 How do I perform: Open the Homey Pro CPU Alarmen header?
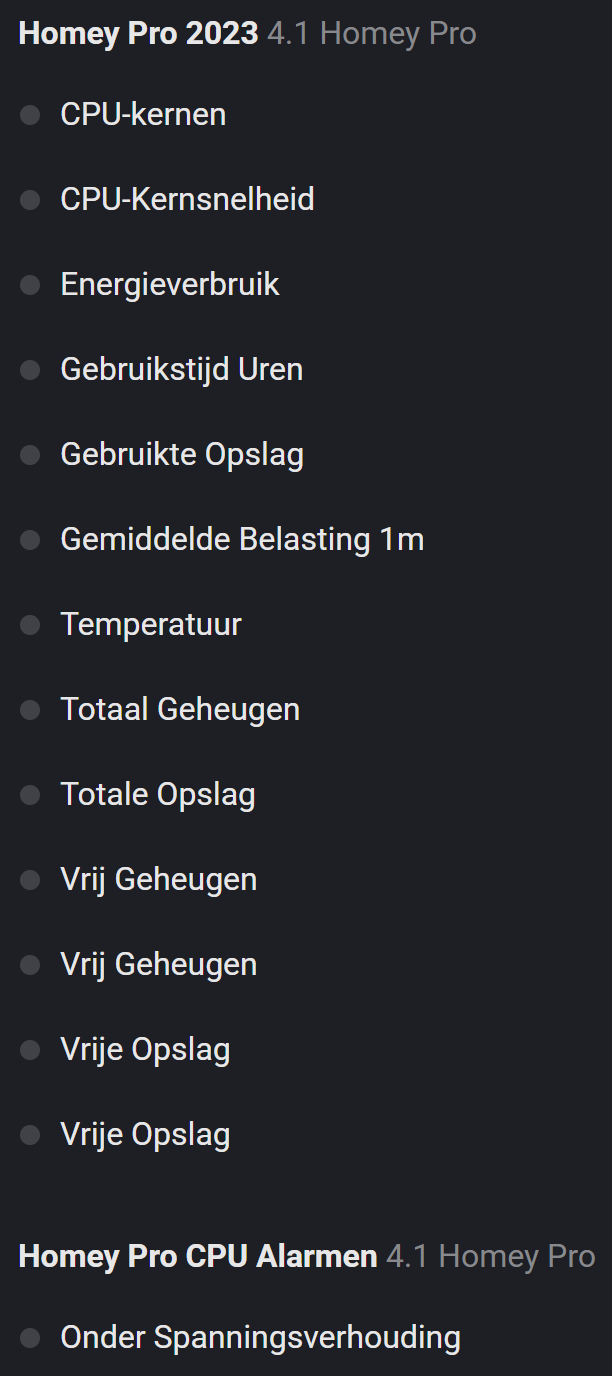pos(198,1256)
